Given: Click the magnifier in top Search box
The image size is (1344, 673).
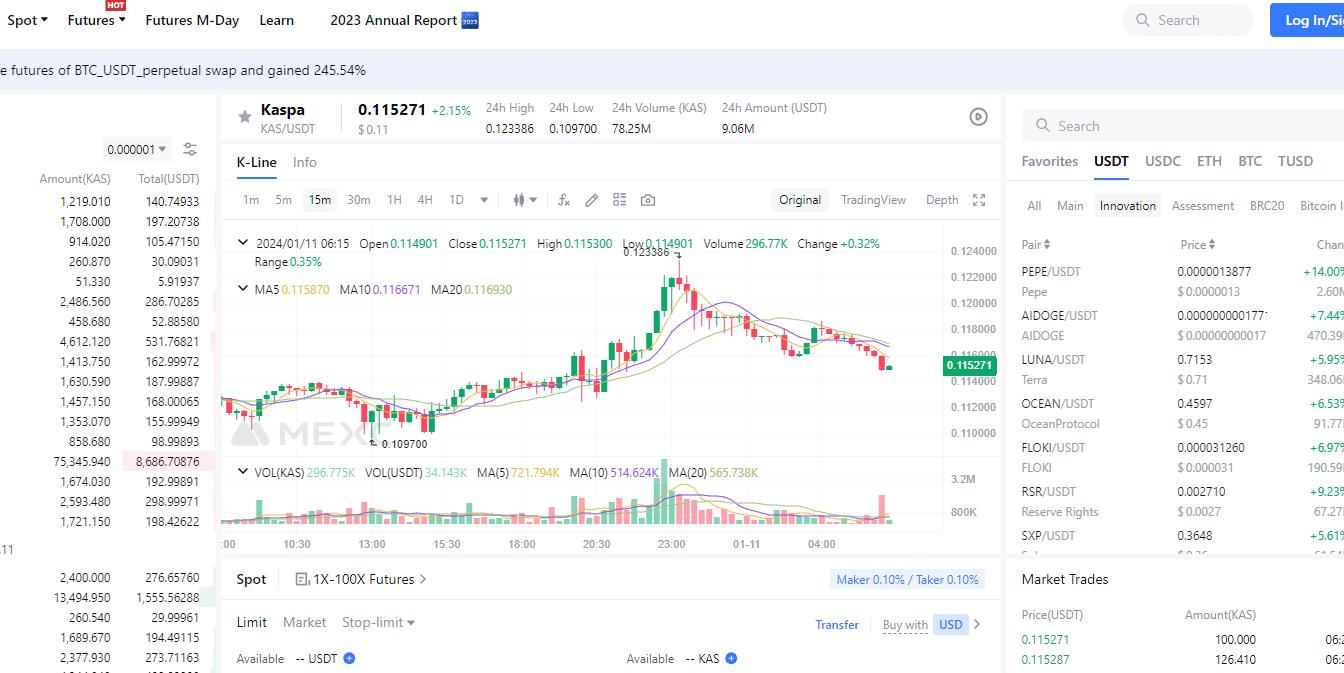Looking at the screenshot, I should (1143, 20).
